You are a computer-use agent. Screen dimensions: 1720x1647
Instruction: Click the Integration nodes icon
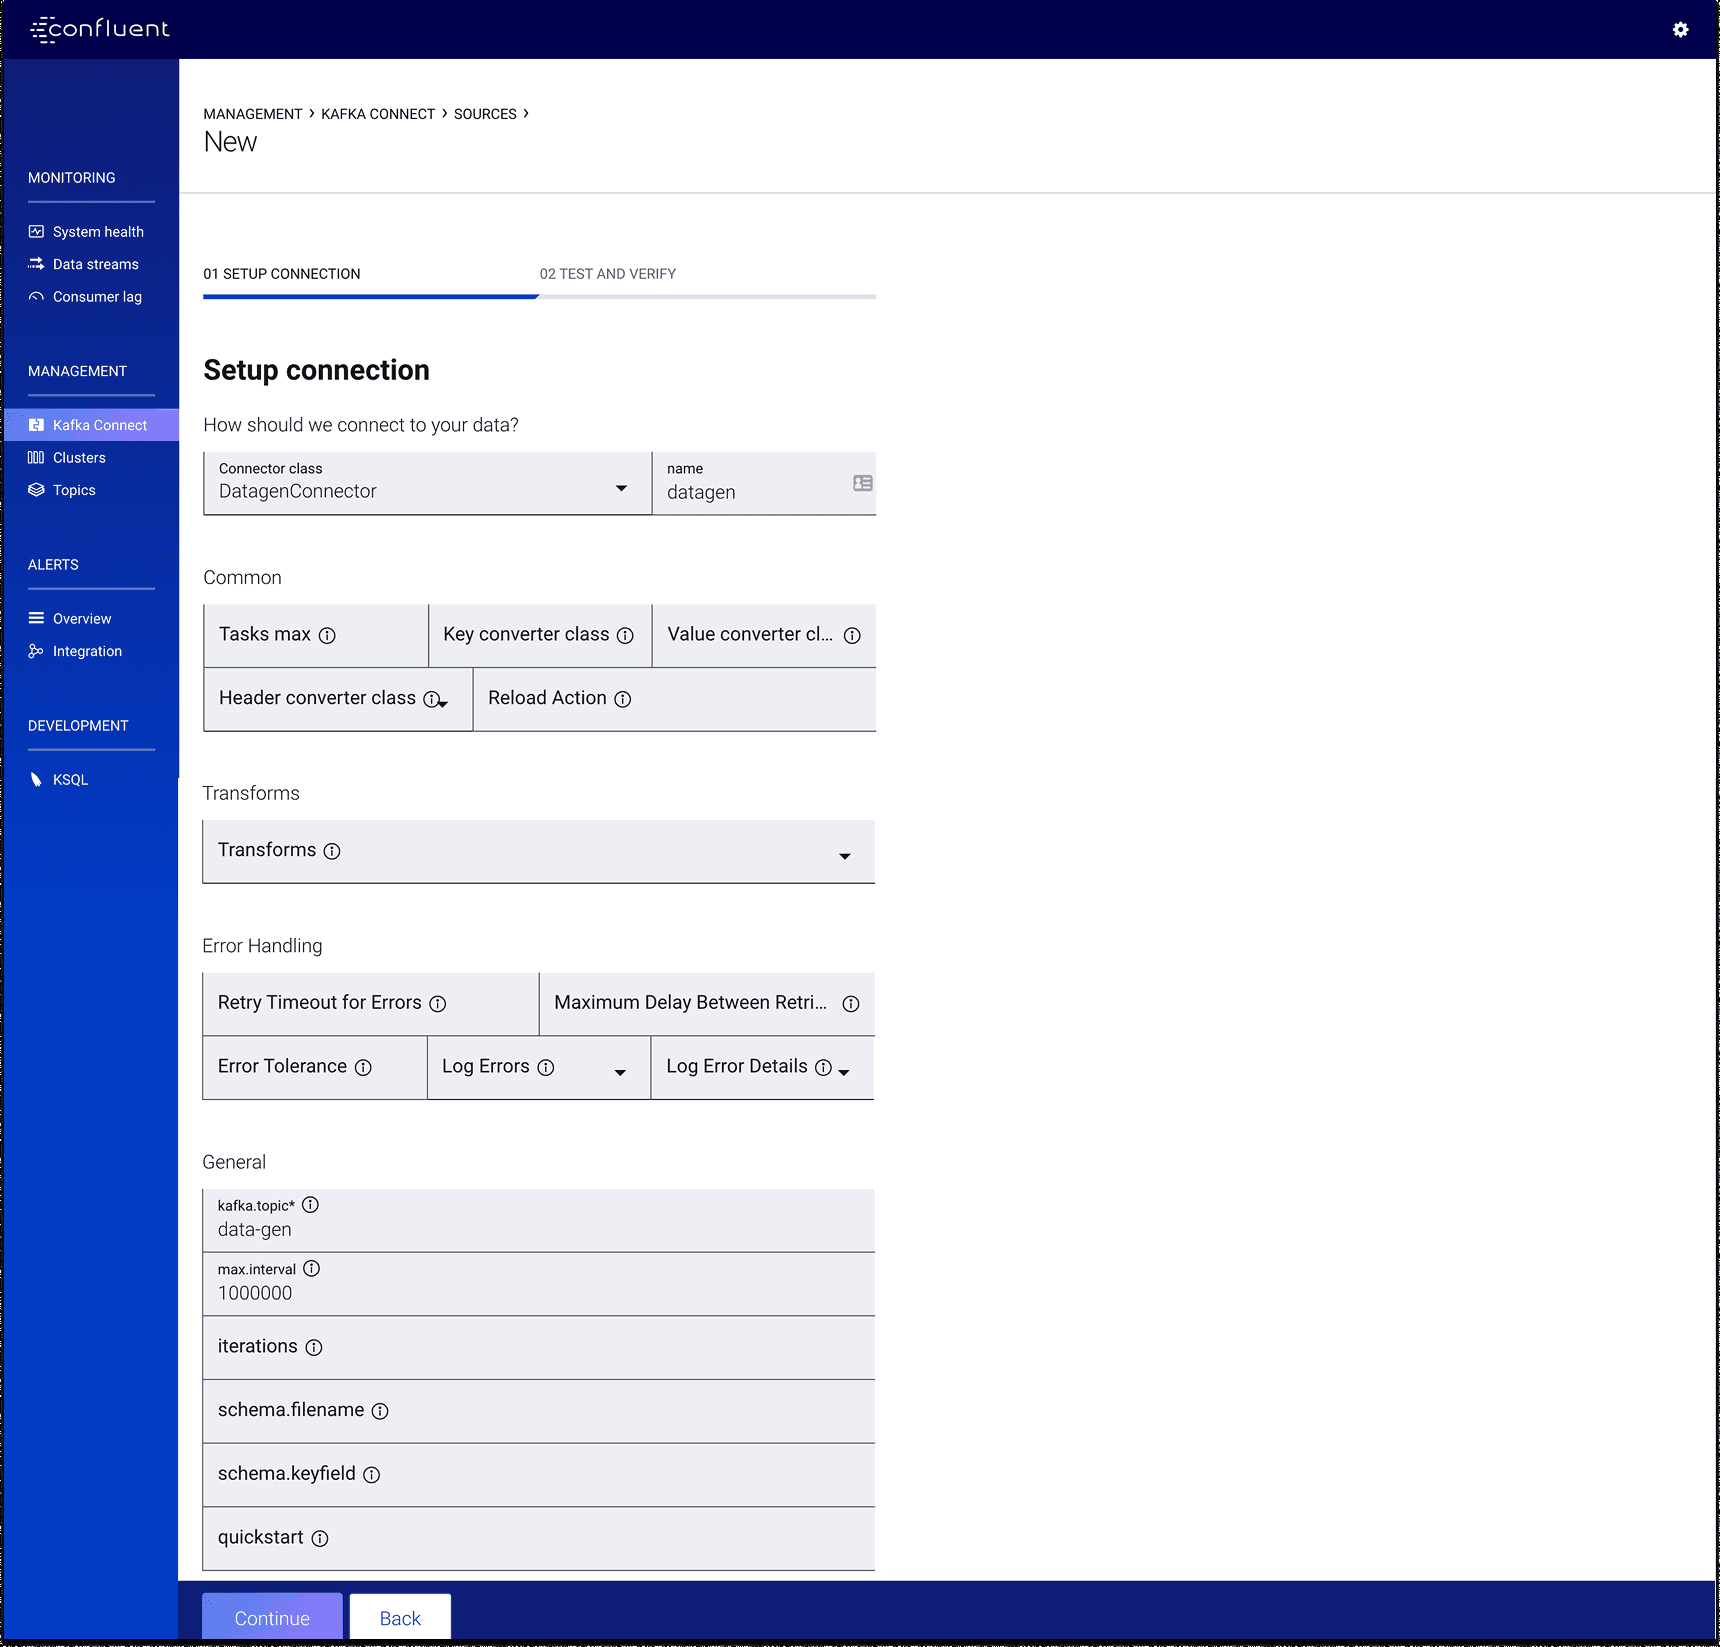point(36,651)
